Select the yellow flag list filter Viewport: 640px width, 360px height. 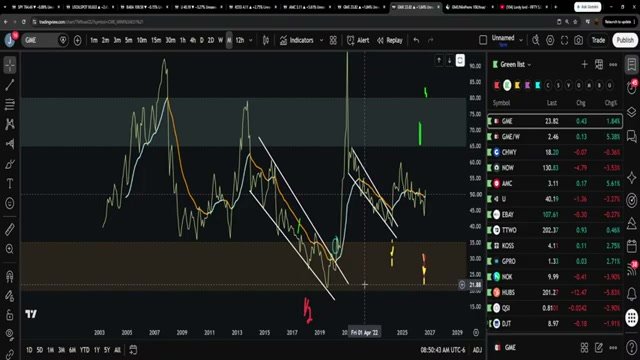click(517, 85)
